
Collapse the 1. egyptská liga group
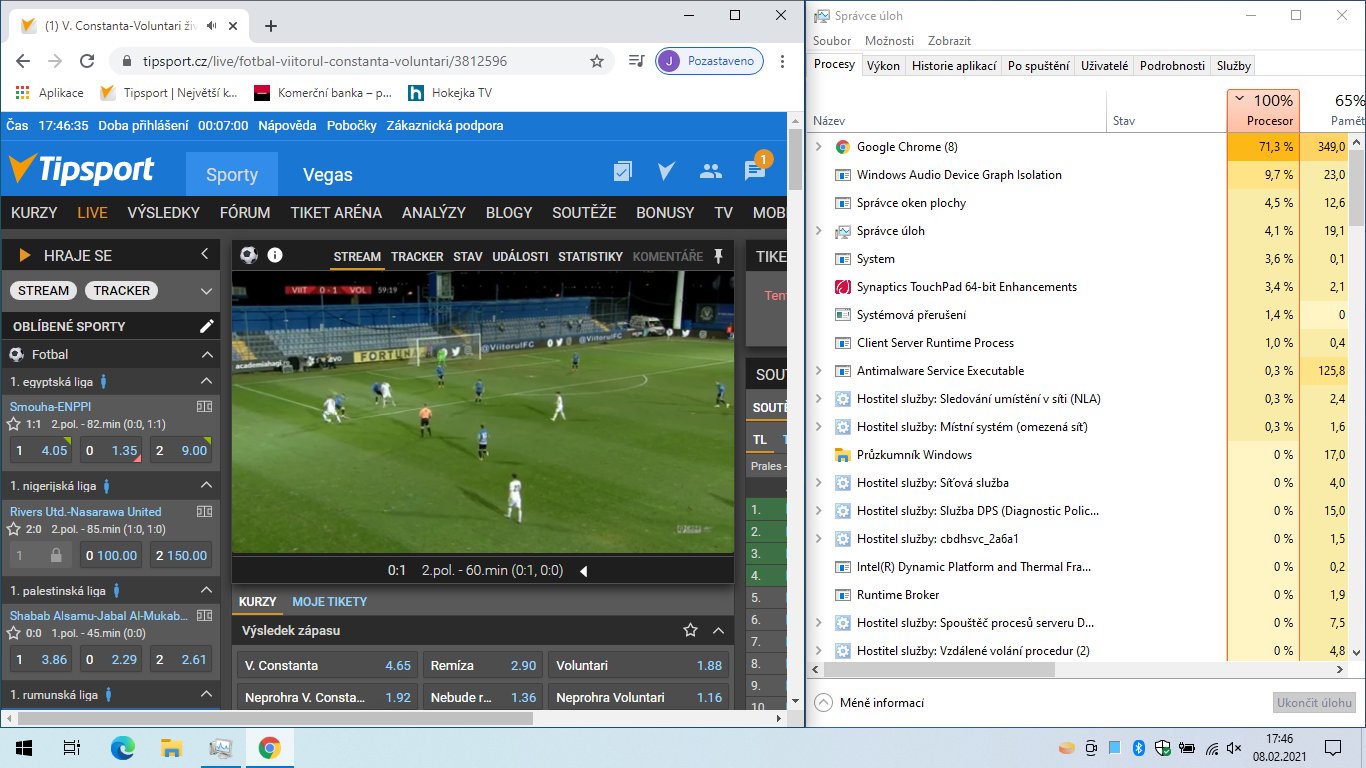click(x=207, y=381)
